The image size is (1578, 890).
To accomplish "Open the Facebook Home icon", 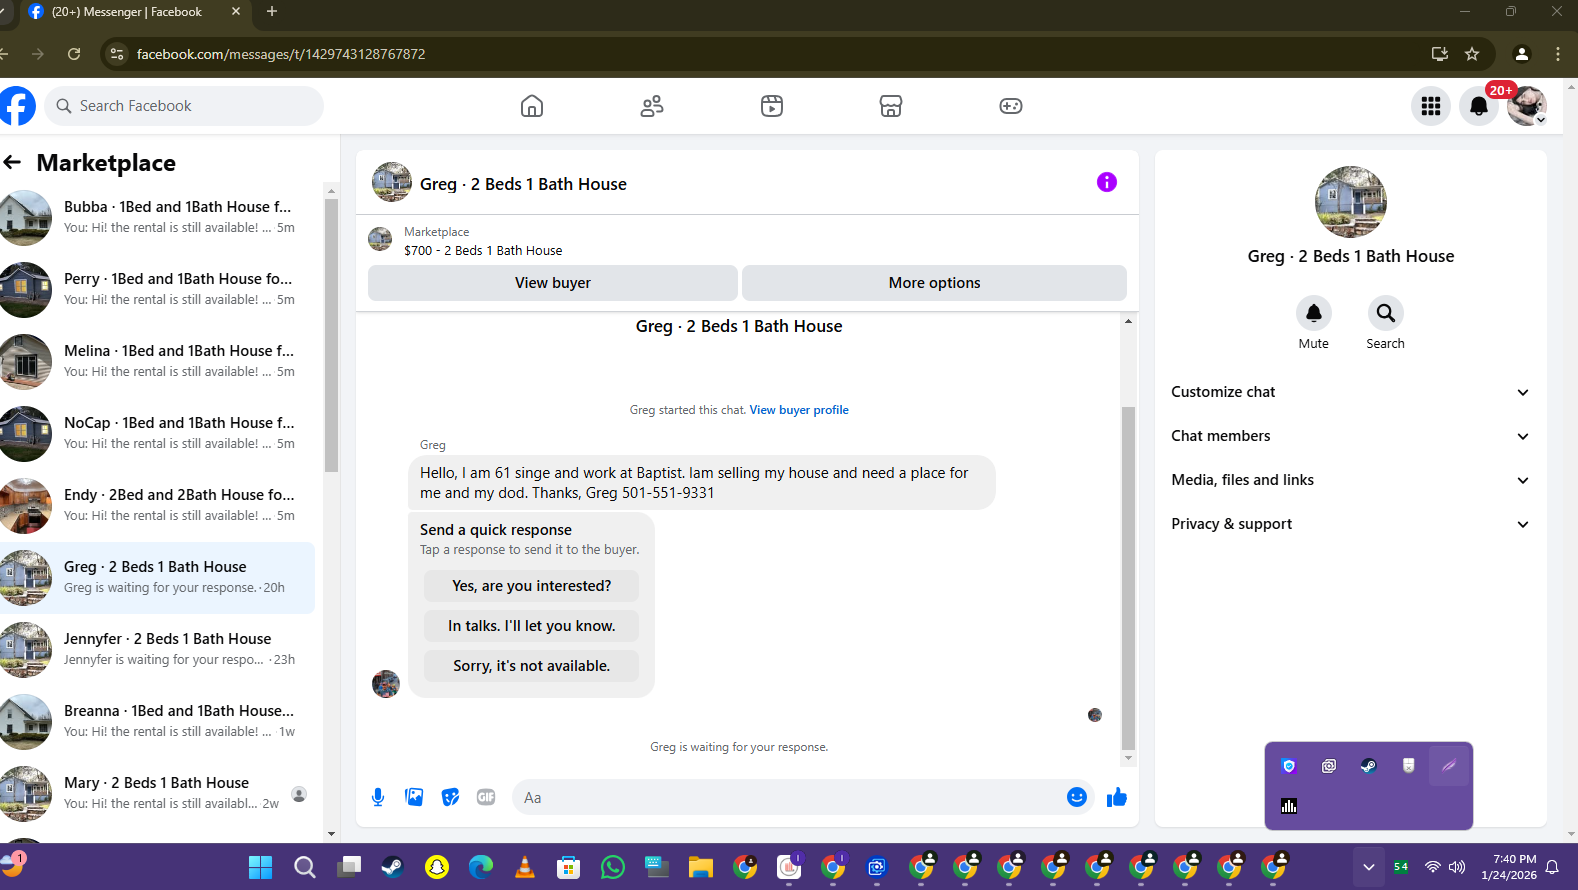I will click(x=532, y=106).
